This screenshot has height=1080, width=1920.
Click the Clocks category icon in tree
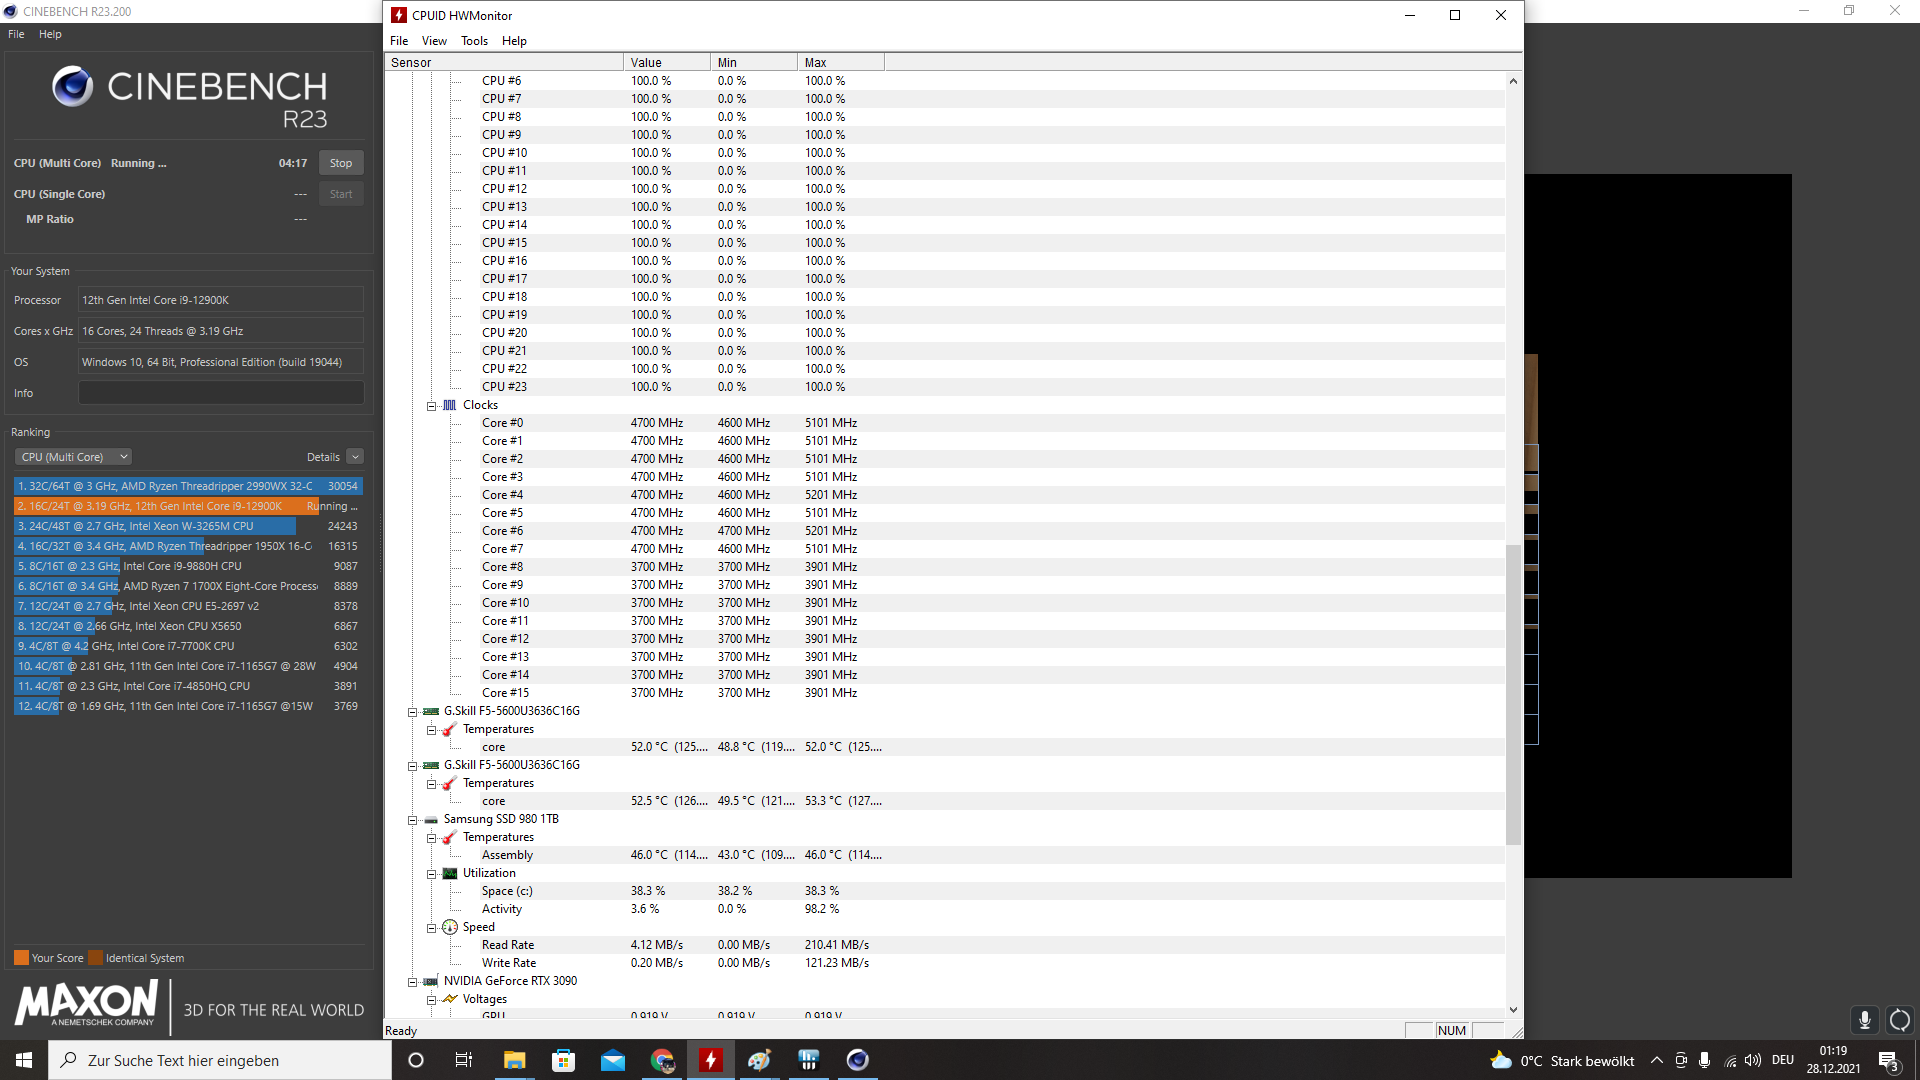tap(450, 405)
